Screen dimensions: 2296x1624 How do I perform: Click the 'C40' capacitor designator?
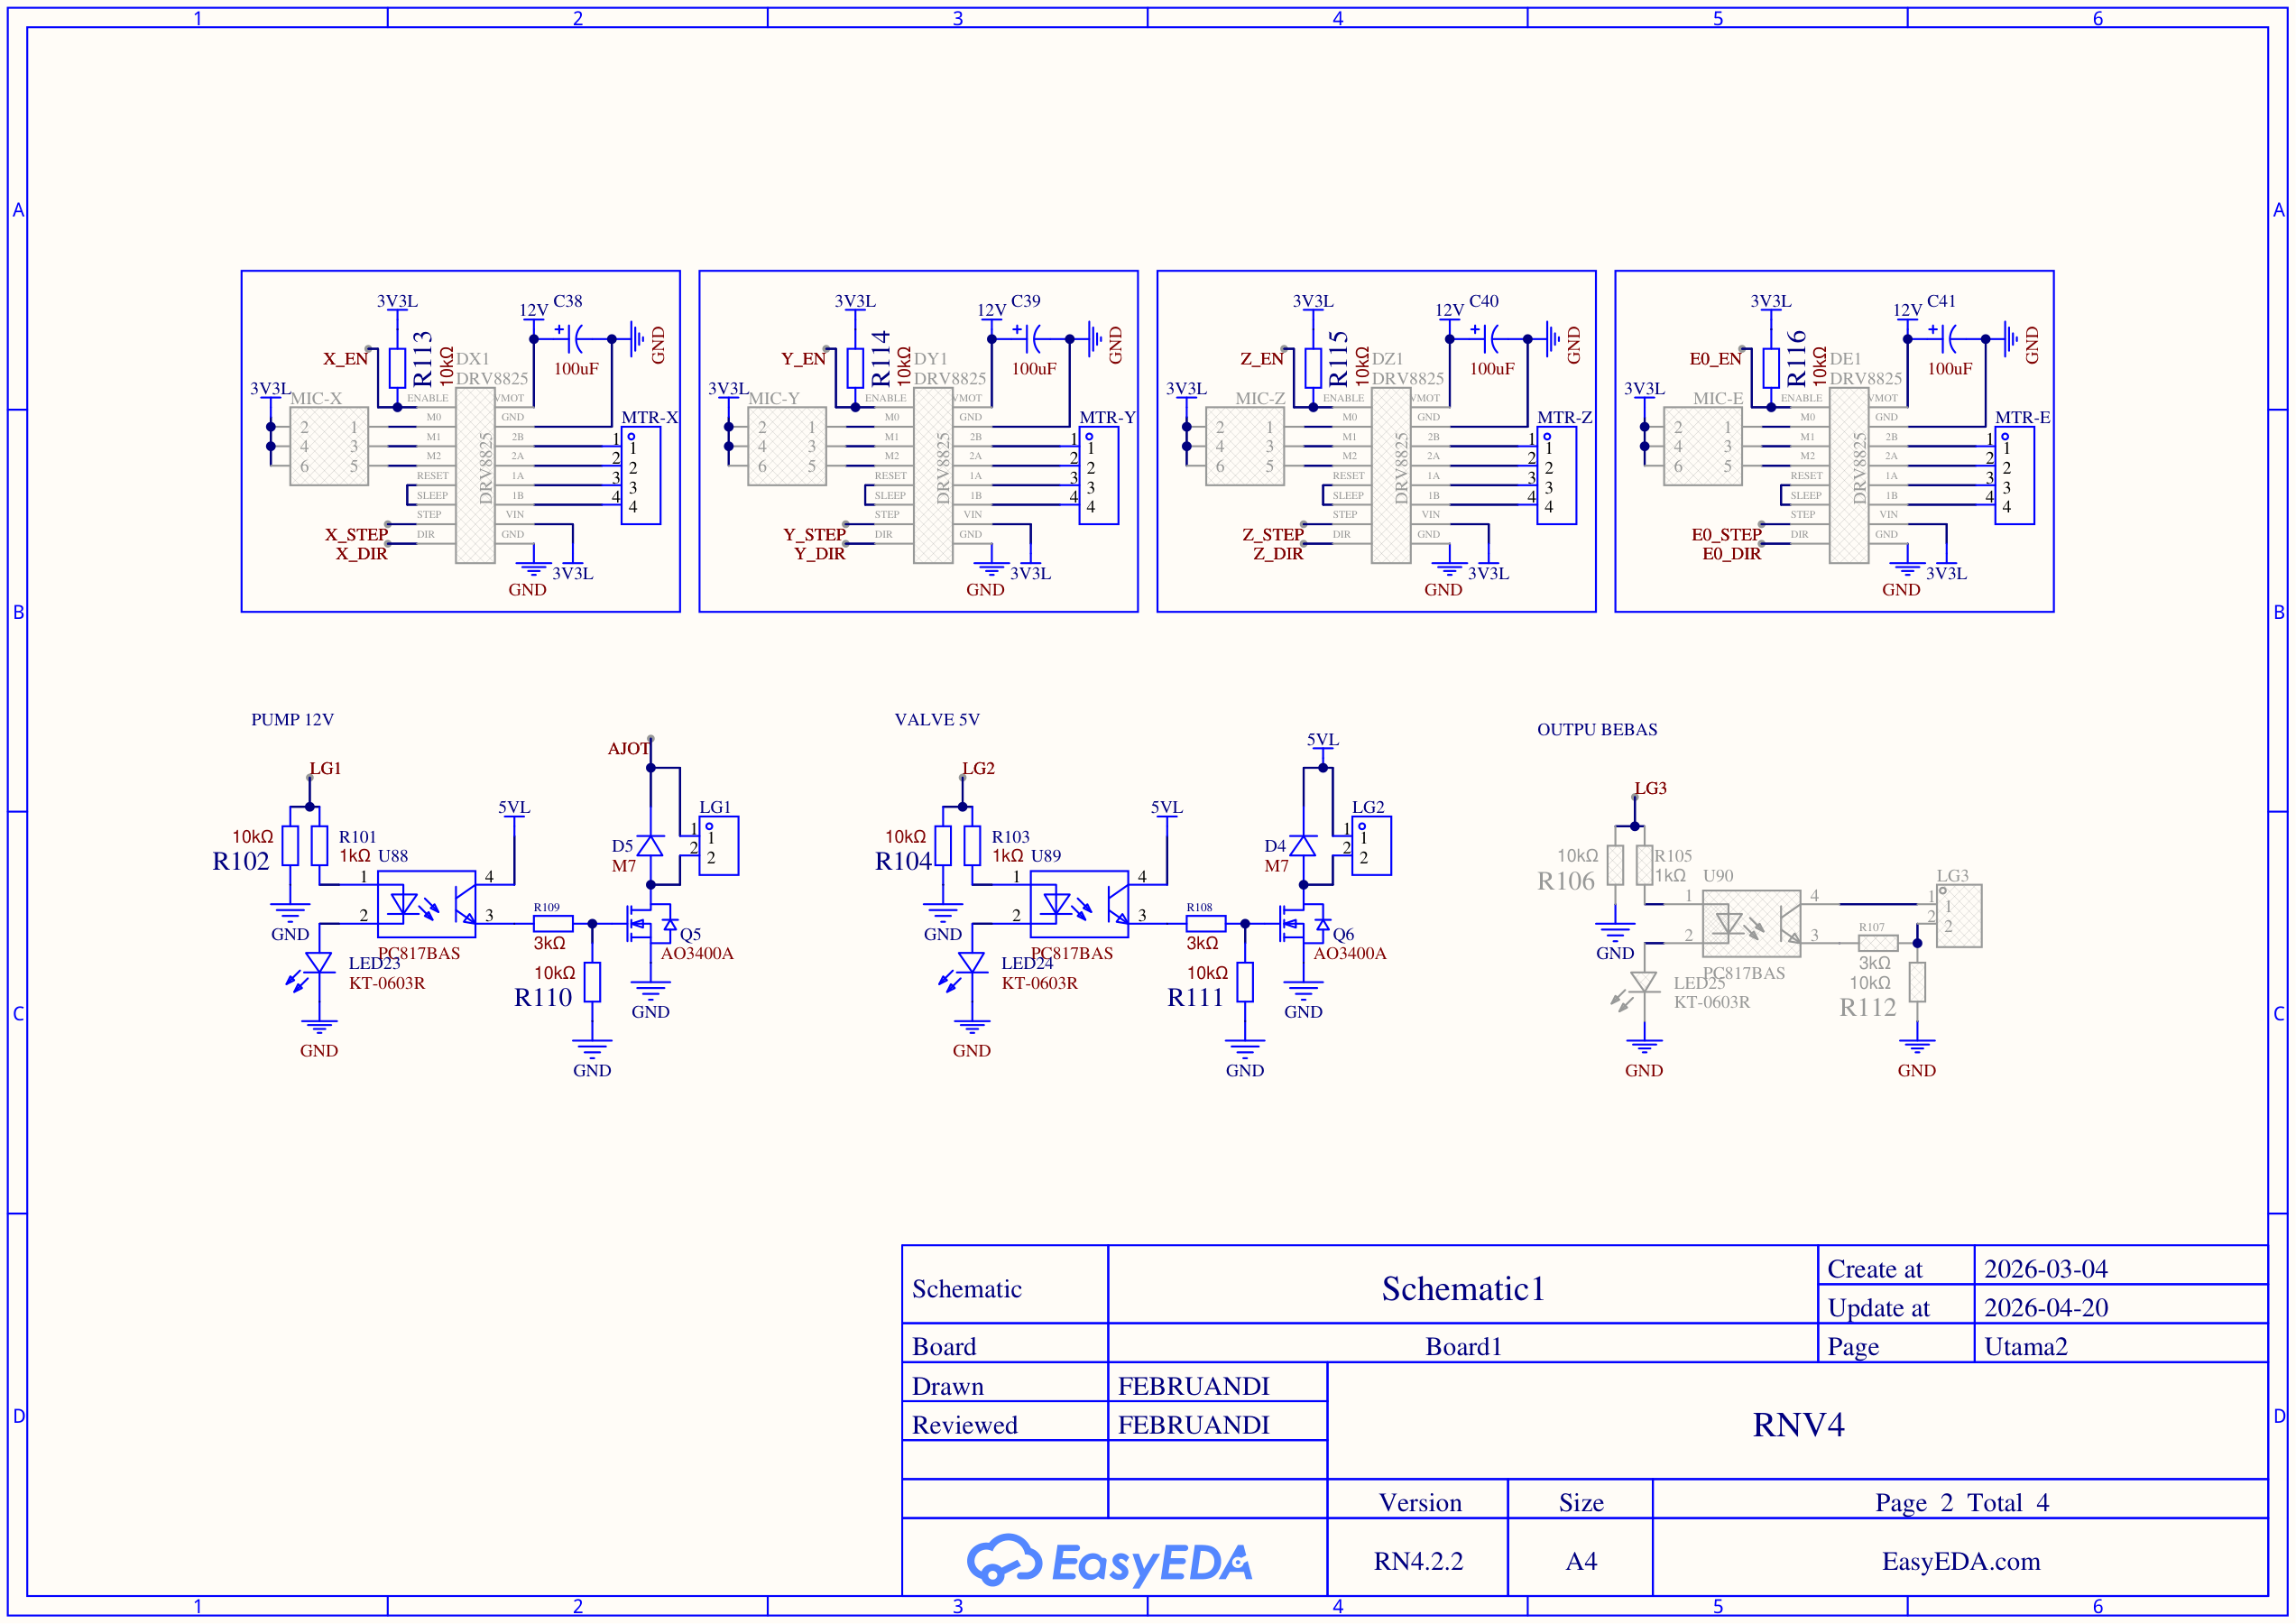(x=1484, y=301)
